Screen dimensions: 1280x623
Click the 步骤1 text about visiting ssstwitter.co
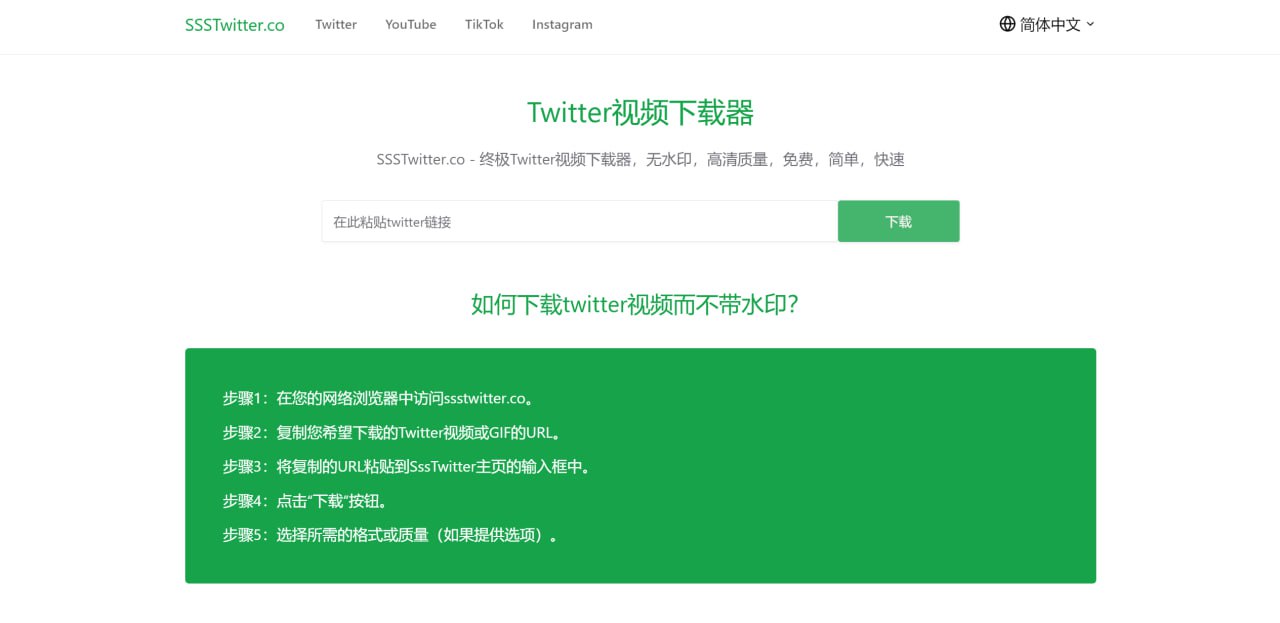(x=381, y=398)
